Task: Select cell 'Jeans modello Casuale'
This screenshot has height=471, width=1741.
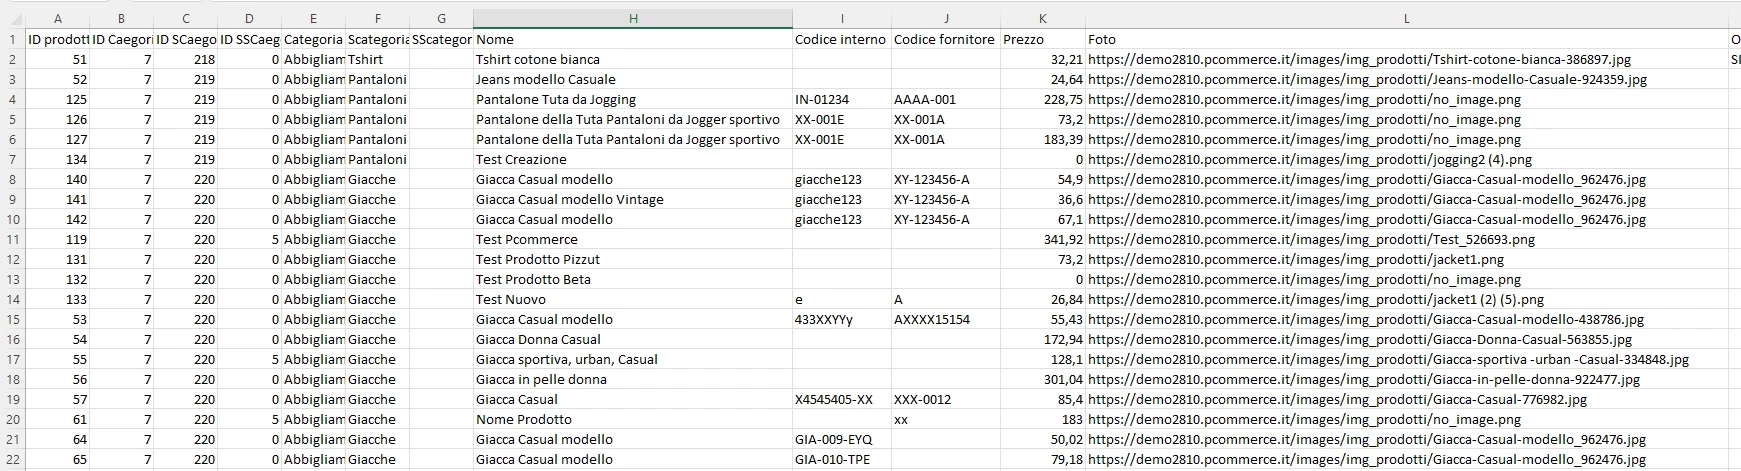Action: (x=633, y=79)
